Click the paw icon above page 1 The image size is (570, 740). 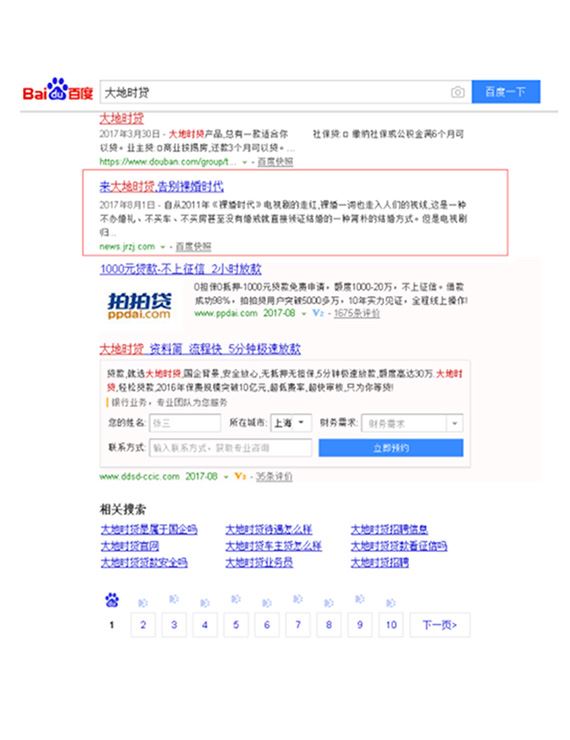click(x=112, y=600)
